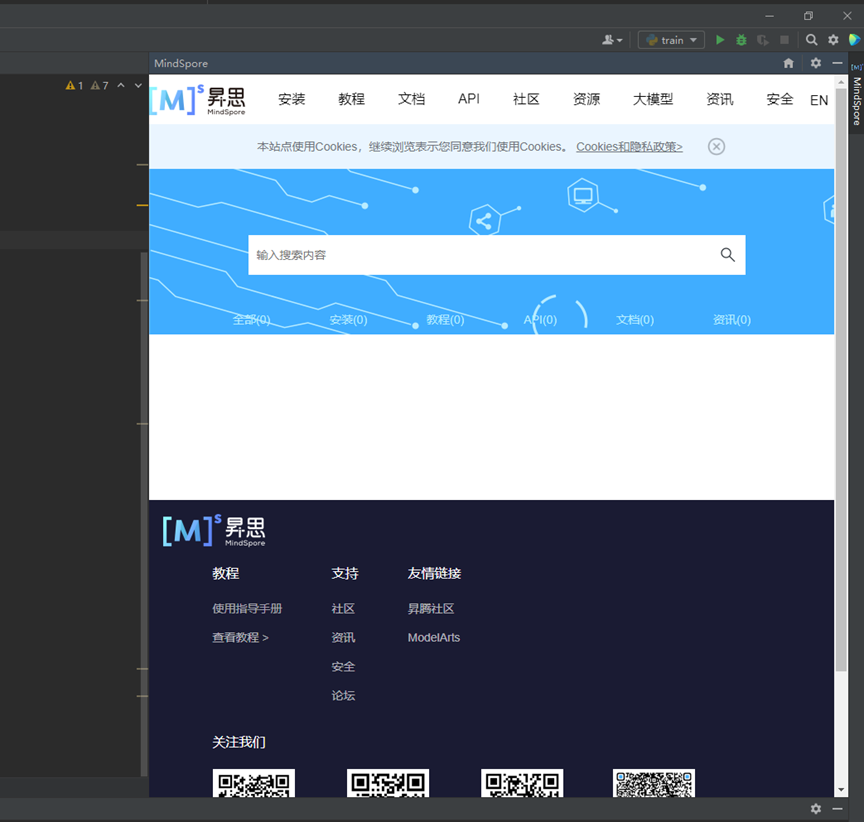Open Search Everywhere magnifier icon
Viewport: 864px width, 822px height.
(811, 40)
